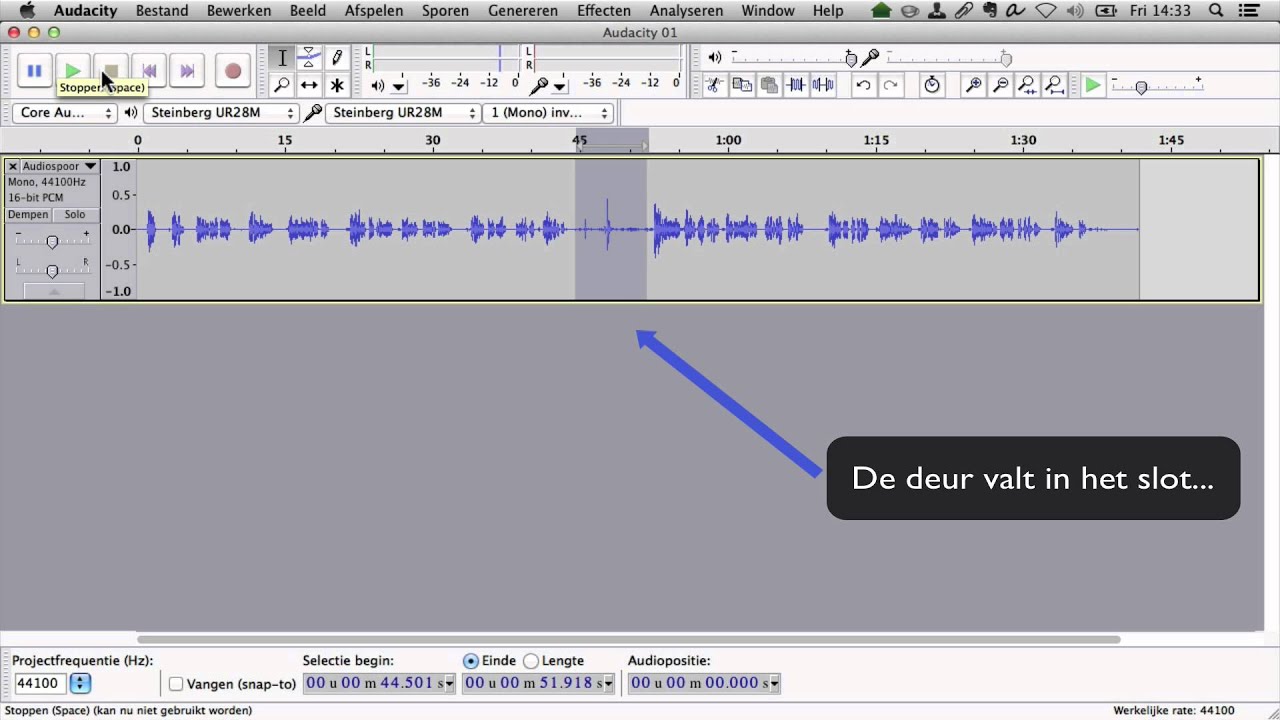Viewport: 1280px width, 720px height.
Task: Select the Multi-tool asterisk mode
Action: [337, 85]
